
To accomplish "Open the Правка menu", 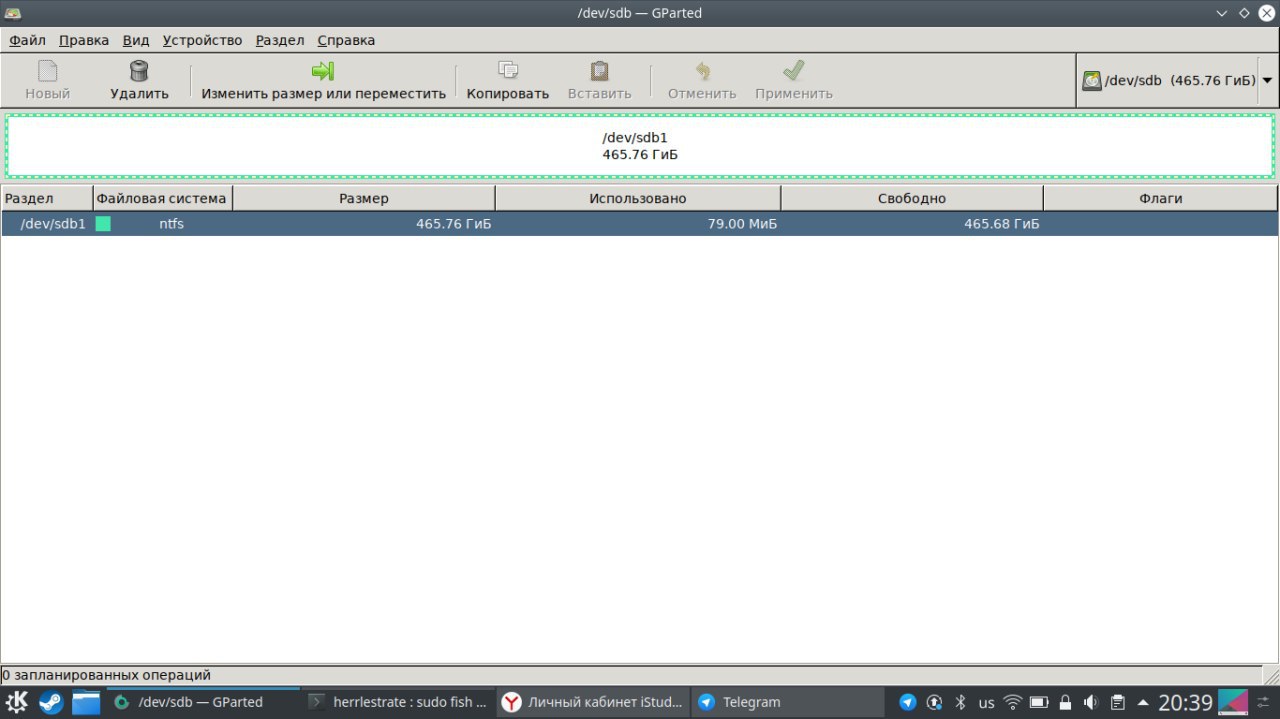I will [x=84, y=40].
